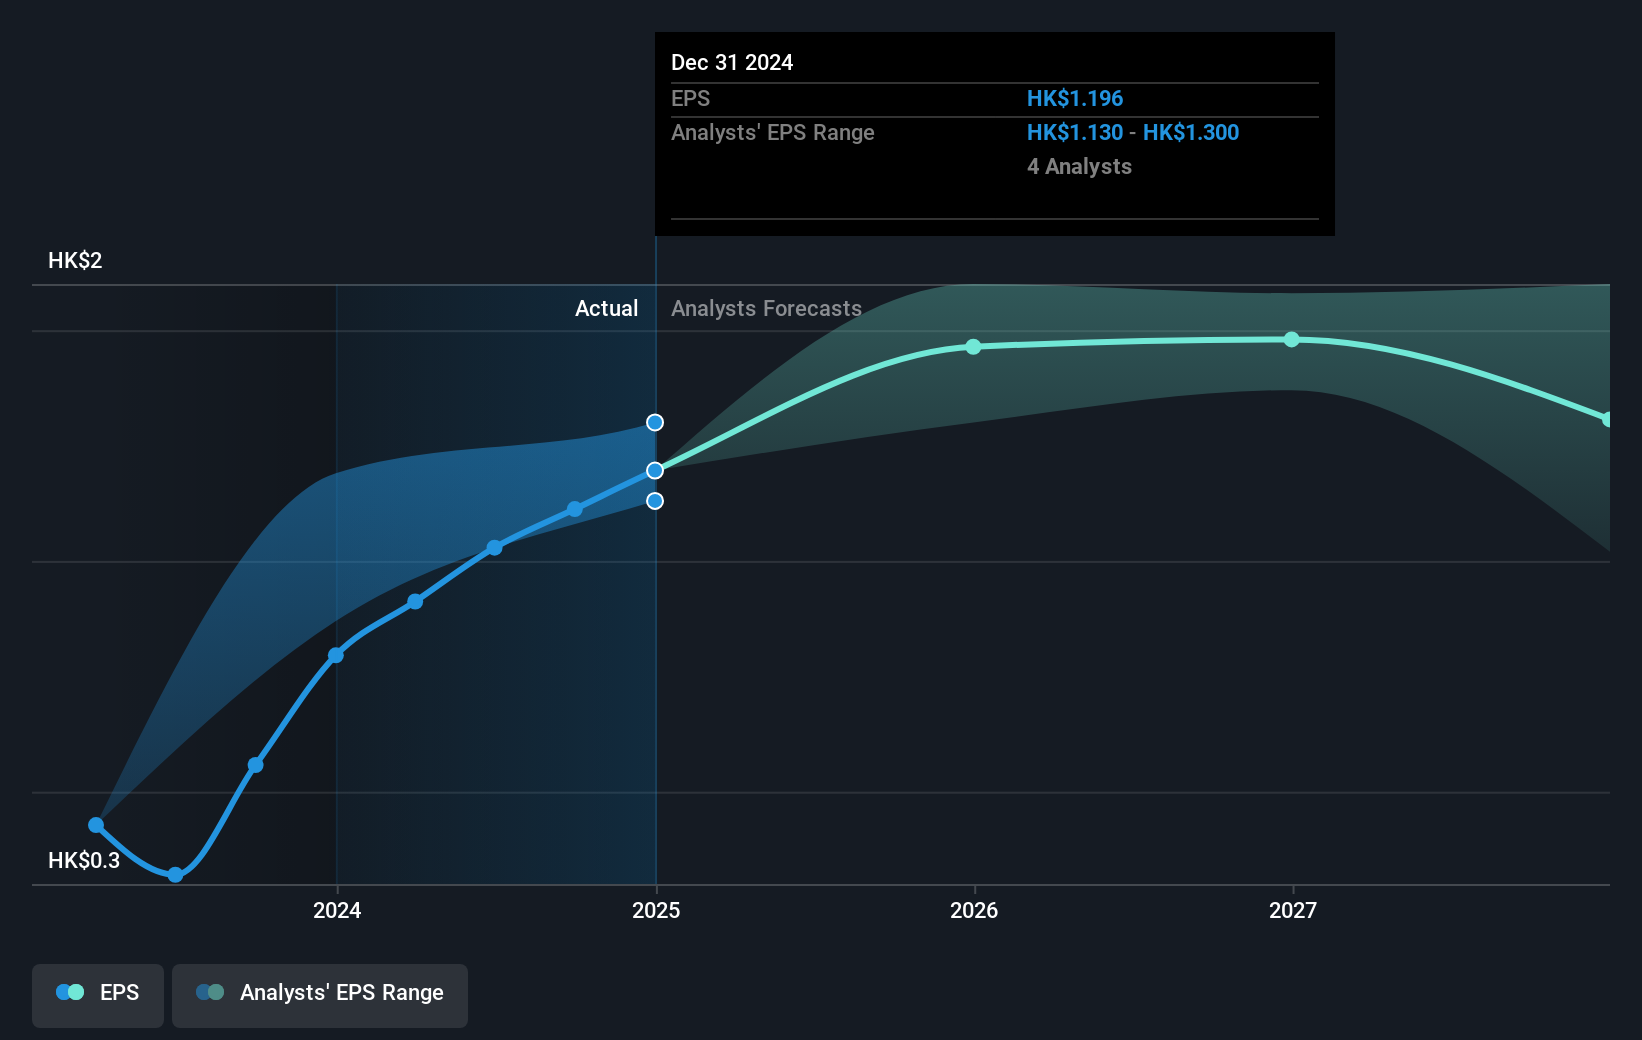The image size is (1642, 1040).
Task: Toggle the Analysts' EPS Range series visibility
Action: 320,993
